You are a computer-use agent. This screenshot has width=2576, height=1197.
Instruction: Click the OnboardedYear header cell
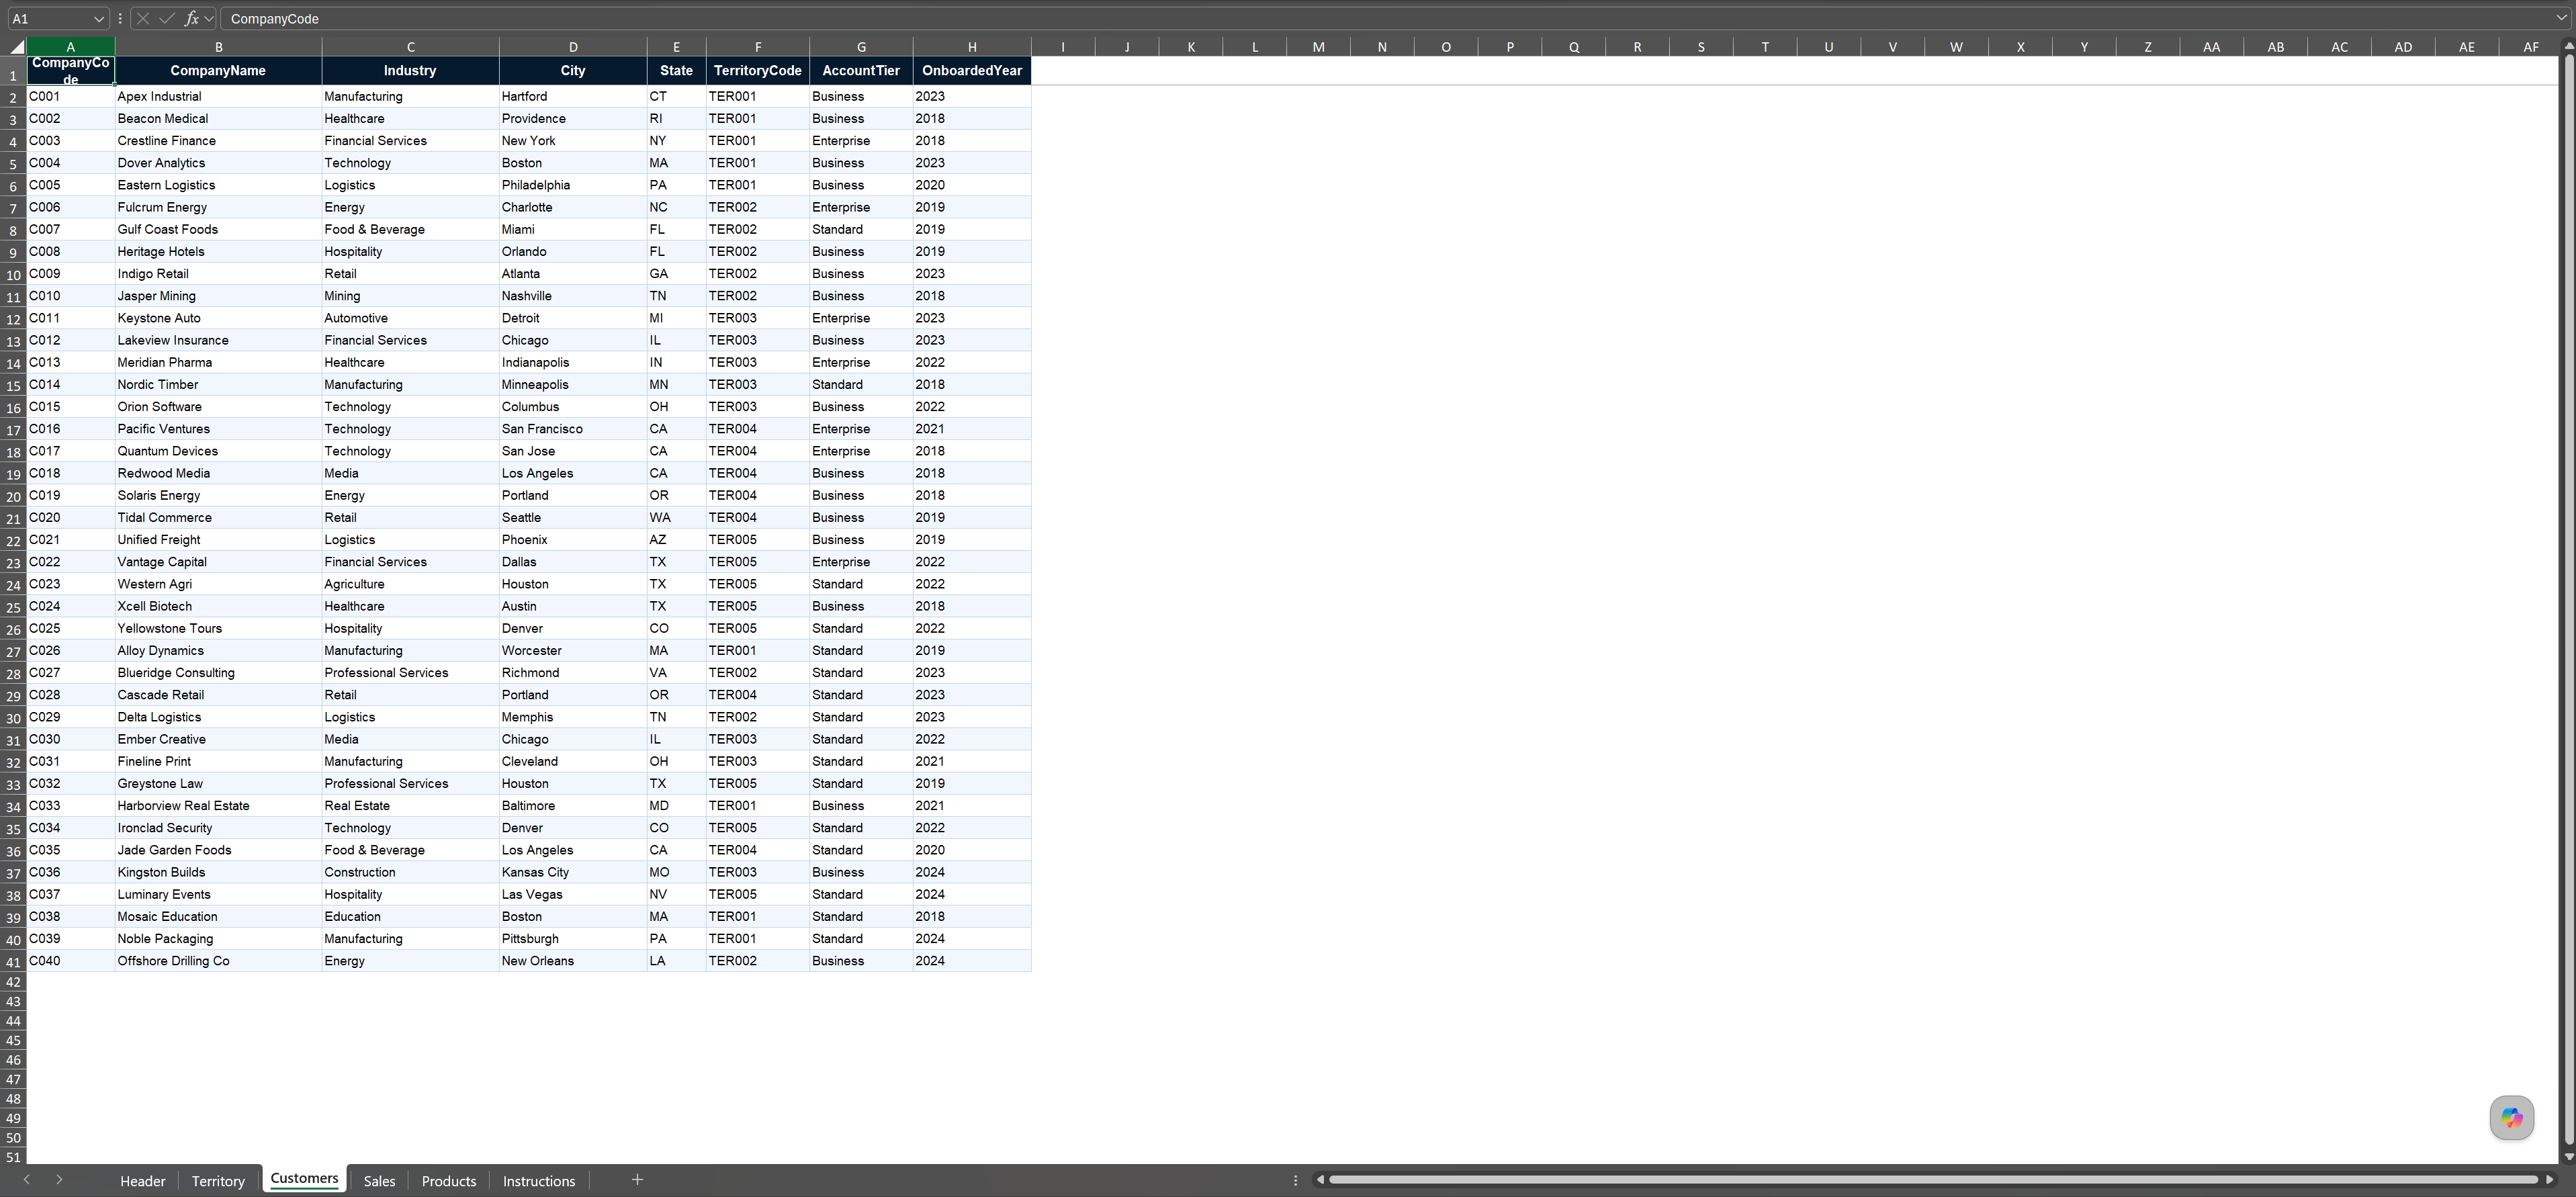coord(972,71)
